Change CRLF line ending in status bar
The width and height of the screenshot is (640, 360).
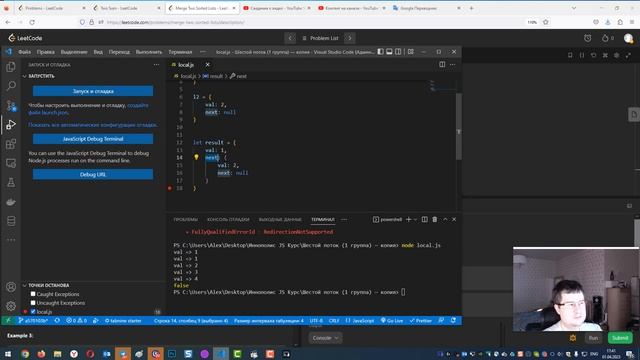[334, 320]
